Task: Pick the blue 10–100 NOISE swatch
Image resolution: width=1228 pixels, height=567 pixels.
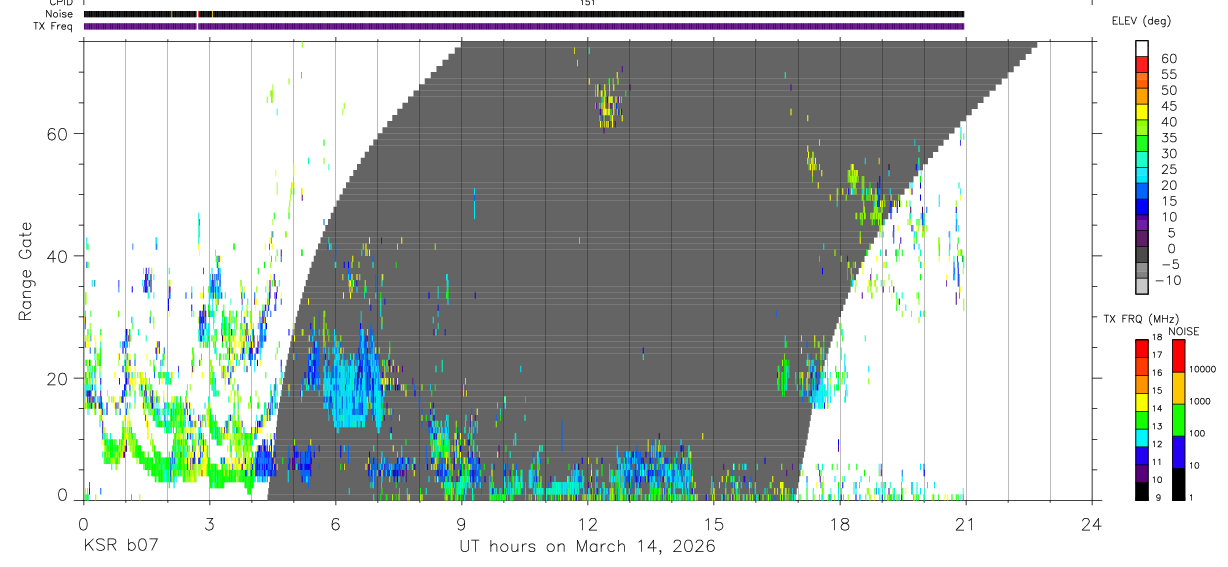Action: [x=1177, y=451]
